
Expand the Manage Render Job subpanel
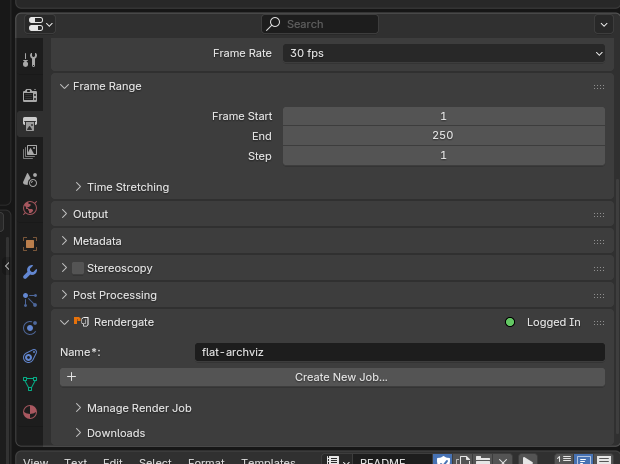[78, 407]
